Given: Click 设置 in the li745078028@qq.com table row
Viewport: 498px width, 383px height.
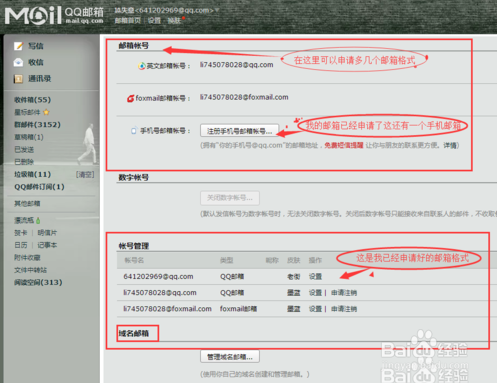Looking at the screenshot, I should tap(315, 293).
